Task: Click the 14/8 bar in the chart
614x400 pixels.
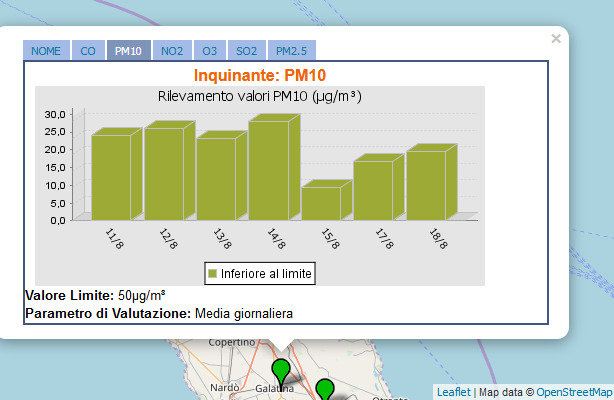Action: coord(274,167)
